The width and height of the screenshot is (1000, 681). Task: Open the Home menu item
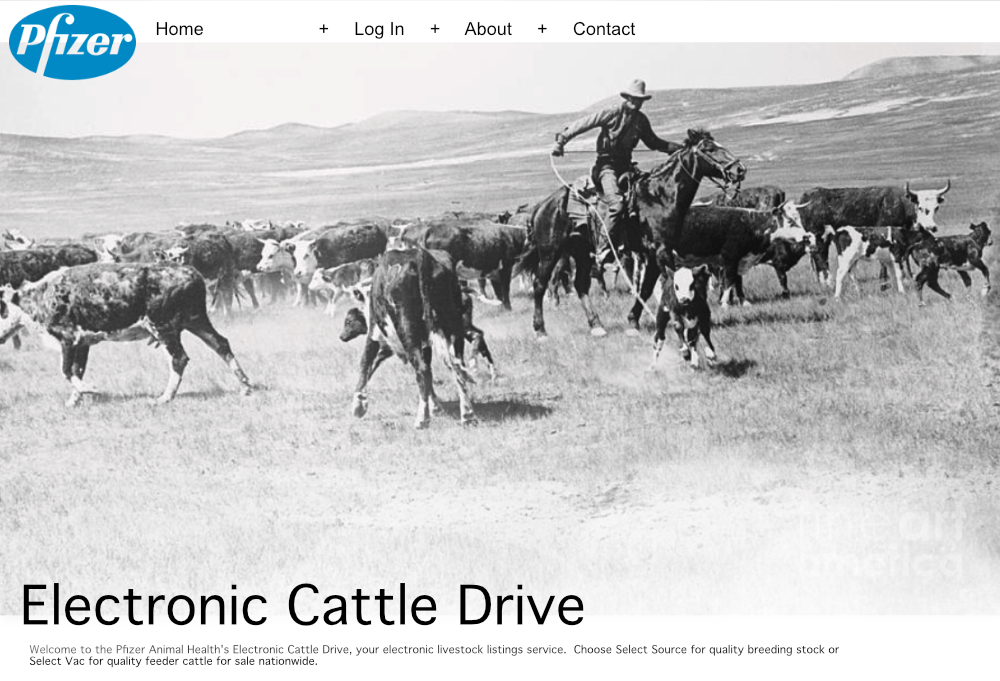click(179, 29)
